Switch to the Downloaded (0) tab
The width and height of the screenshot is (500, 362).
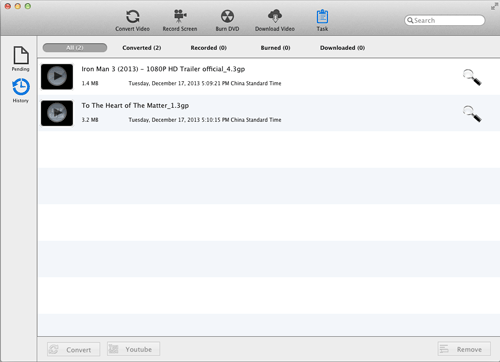tap(342, 48)
